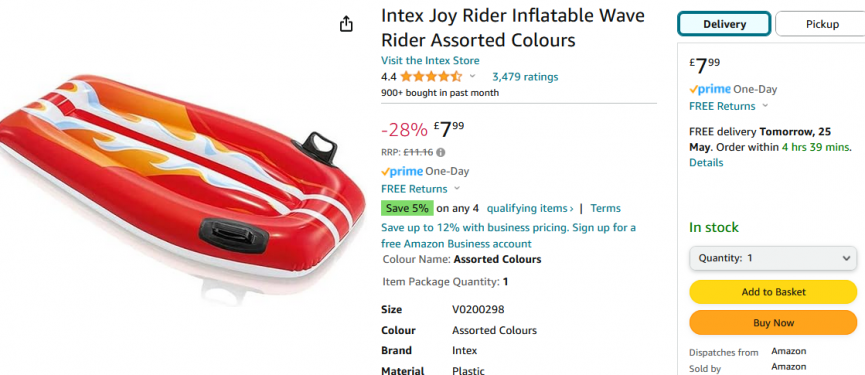Visit the Intex Store link
The height and width of the screenshot is (375, 865).
[x=430, y=61]
